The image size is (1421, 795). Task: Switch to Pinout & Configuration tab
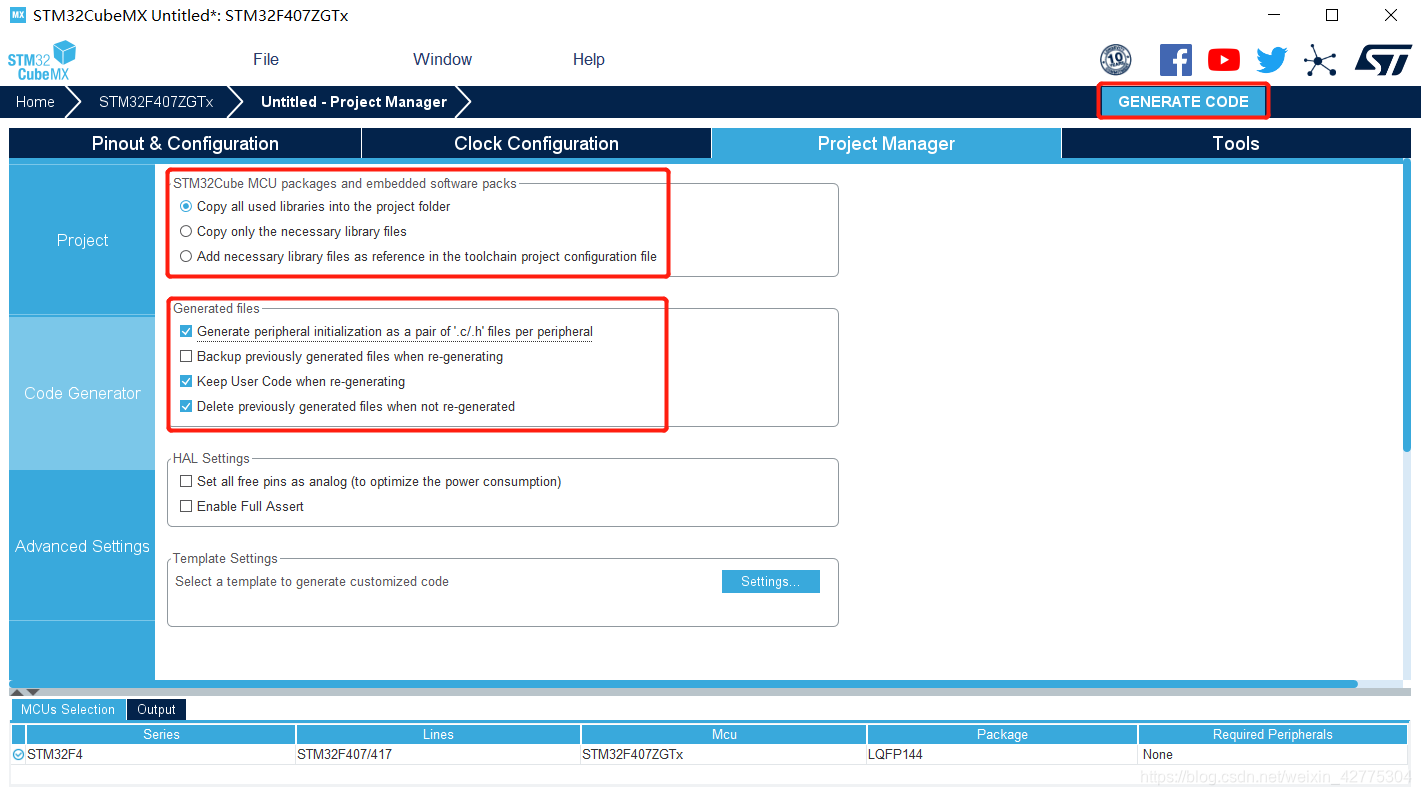[185, 144]
